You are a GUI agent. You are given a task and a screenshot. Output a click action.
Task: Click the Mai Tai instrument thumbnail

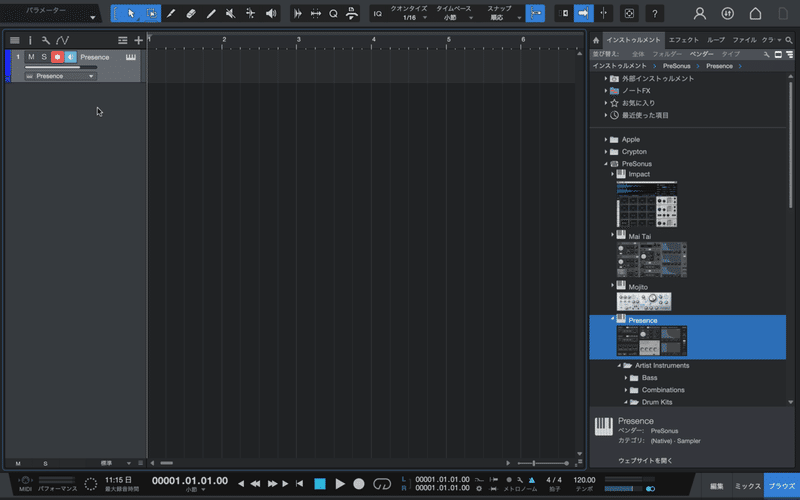652,260
